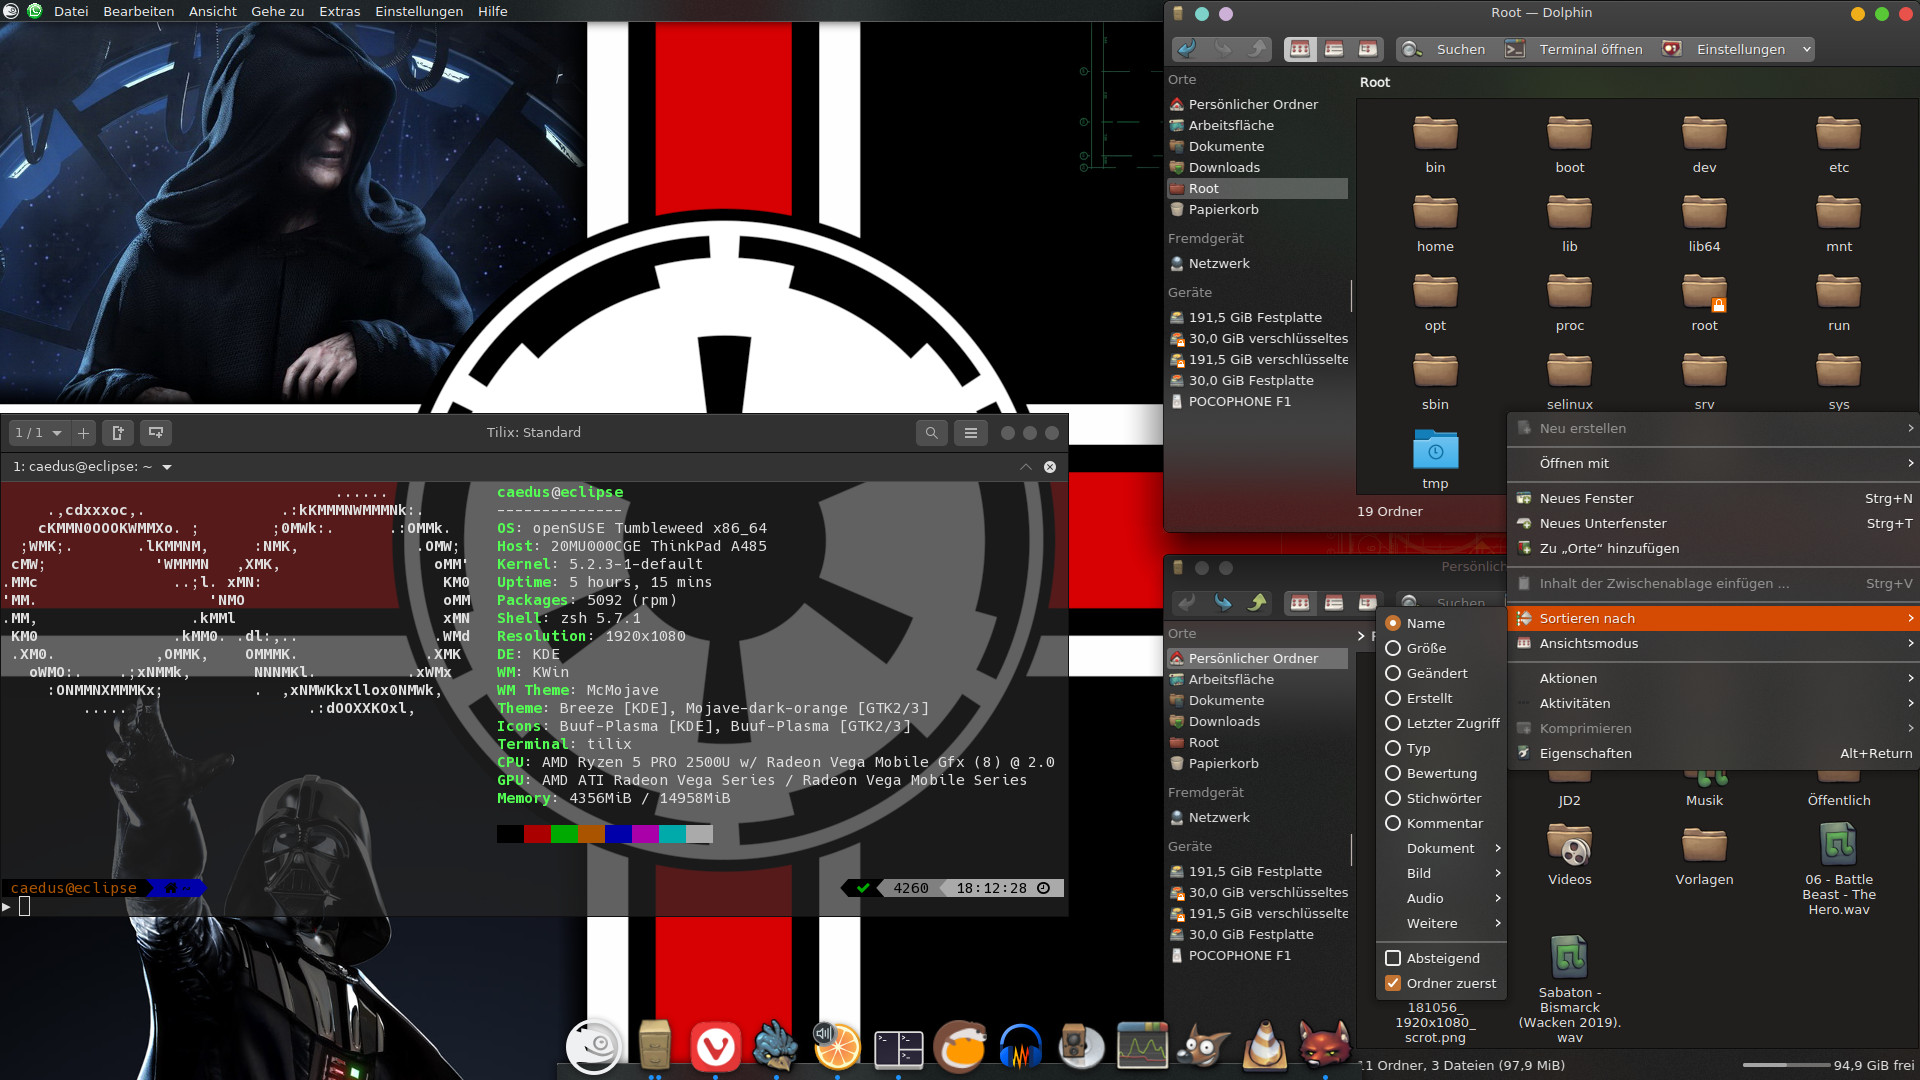This screenshot has width=1920, height=1080.
Task: Enable the Absteigend checkbox
Action: point(1393,958)
